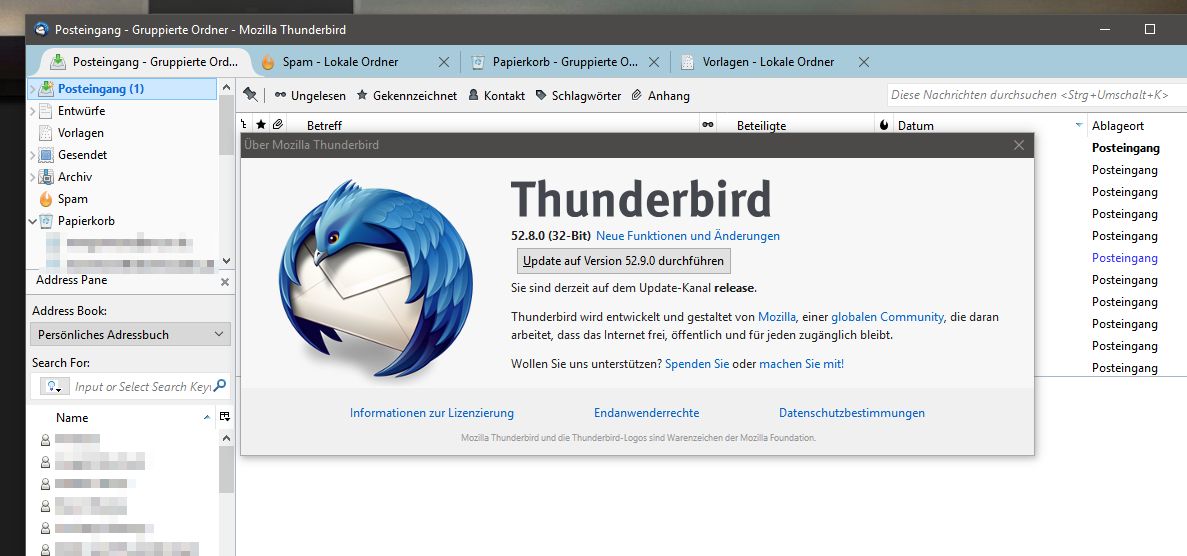
Task: Toggle the Ungelesen quick filter
Action: (x=310, y=95)
